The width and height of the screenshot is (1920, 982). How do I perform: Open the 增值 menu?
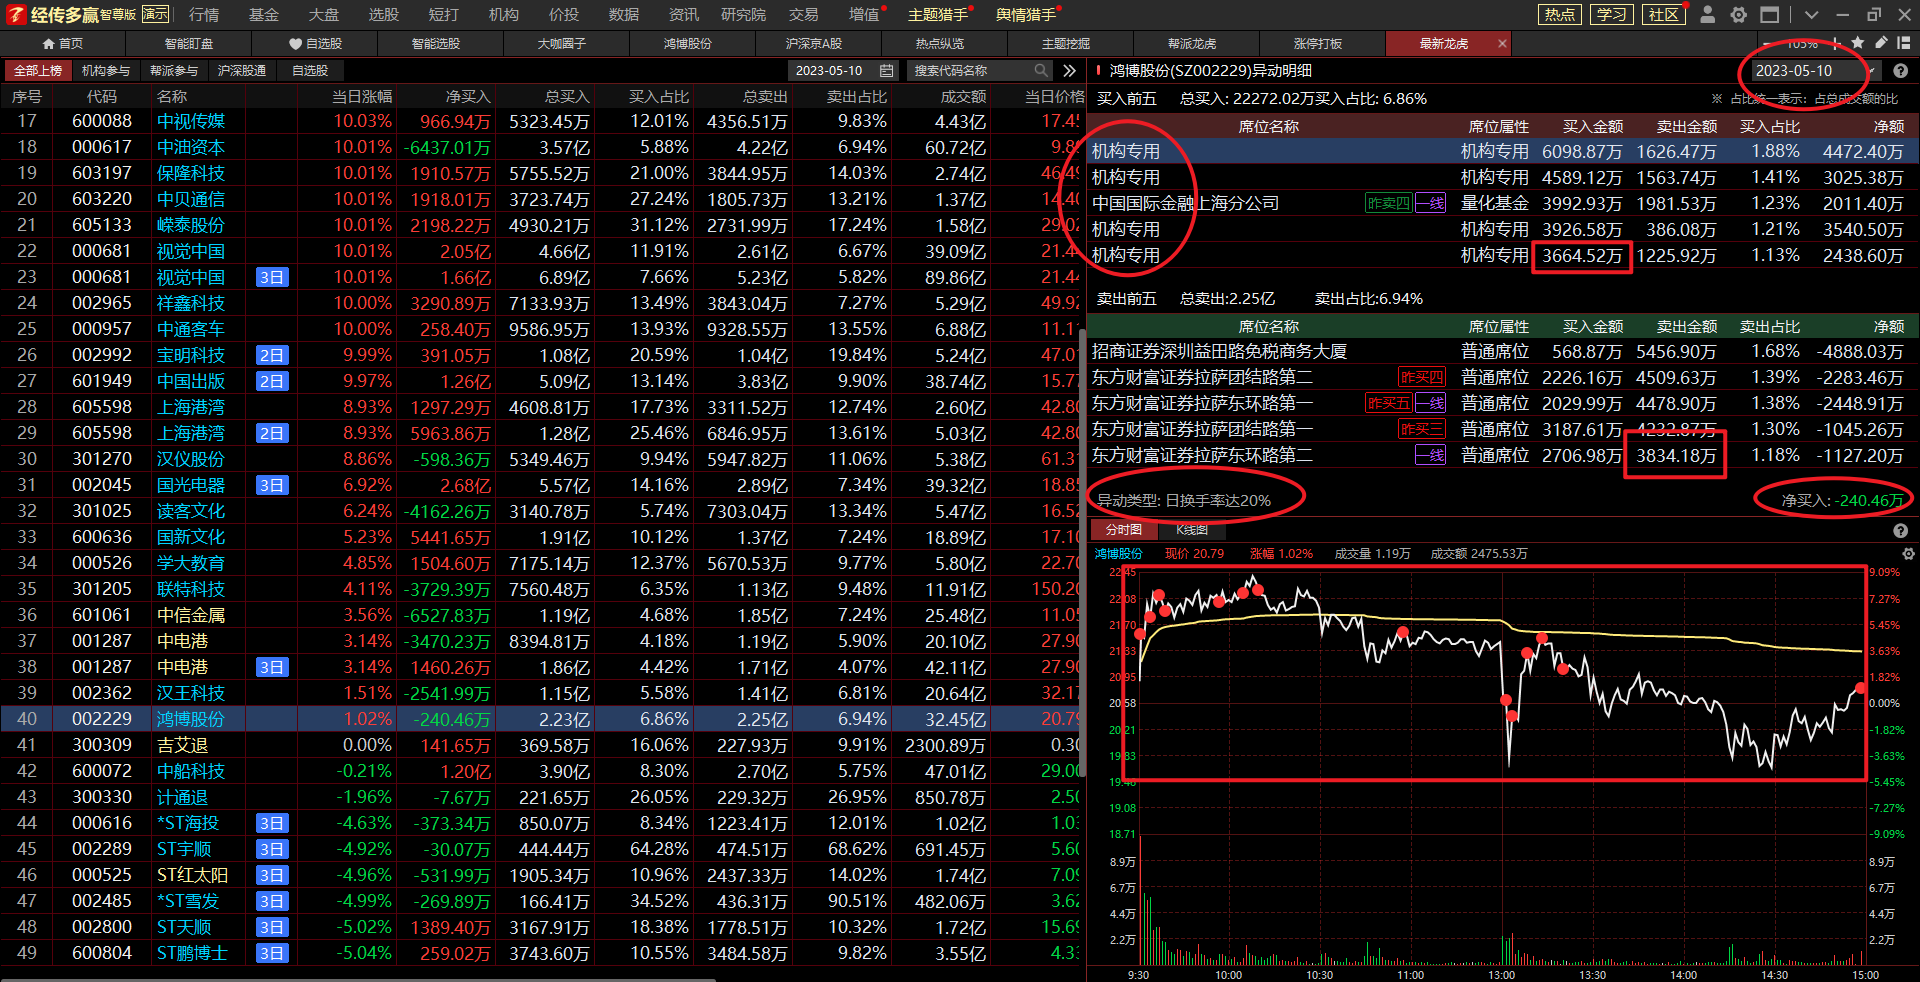(x=863, y=15)
